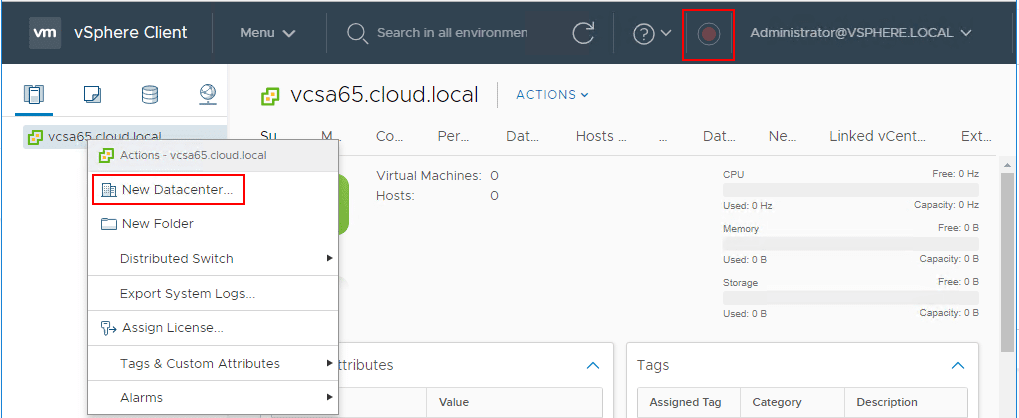Image resolution: width=1019 pixels, height=418 pixels.
Task: Click the search magnifier icon
Action: (357, 33)
